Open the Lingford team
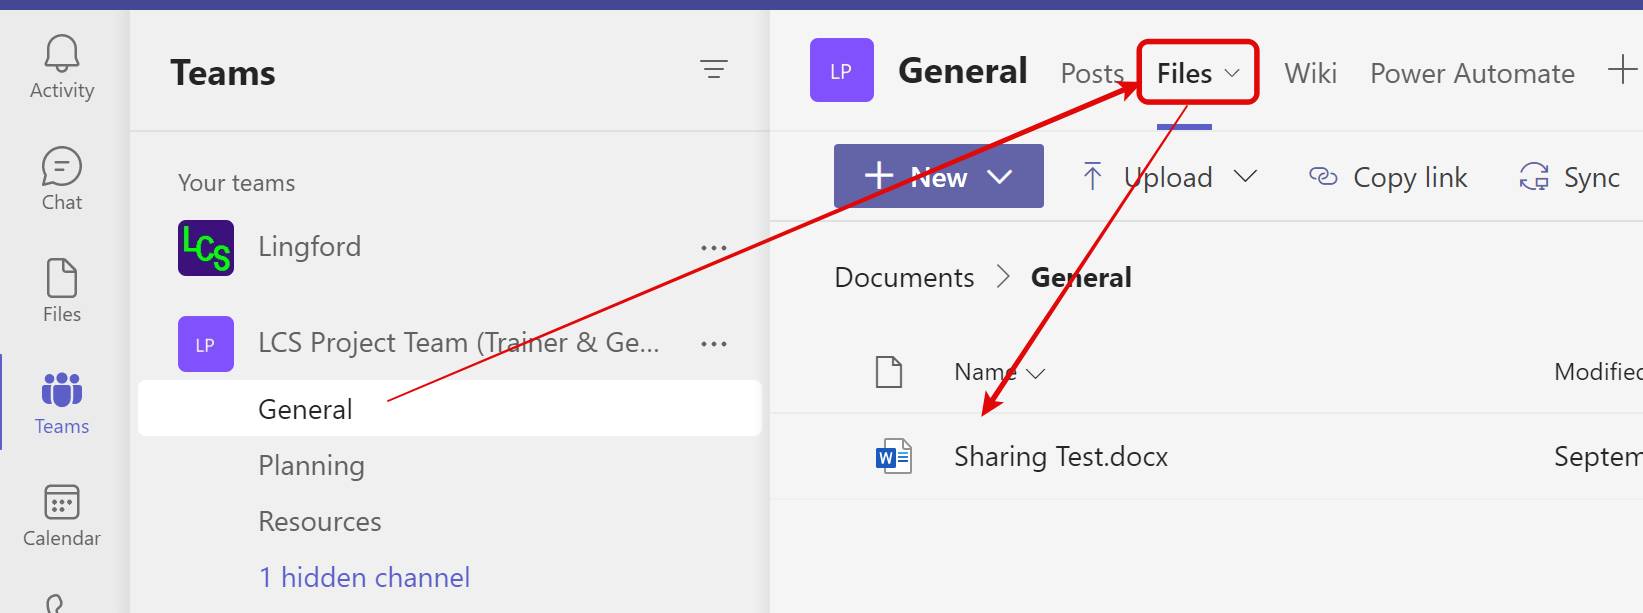 (309, 247)
